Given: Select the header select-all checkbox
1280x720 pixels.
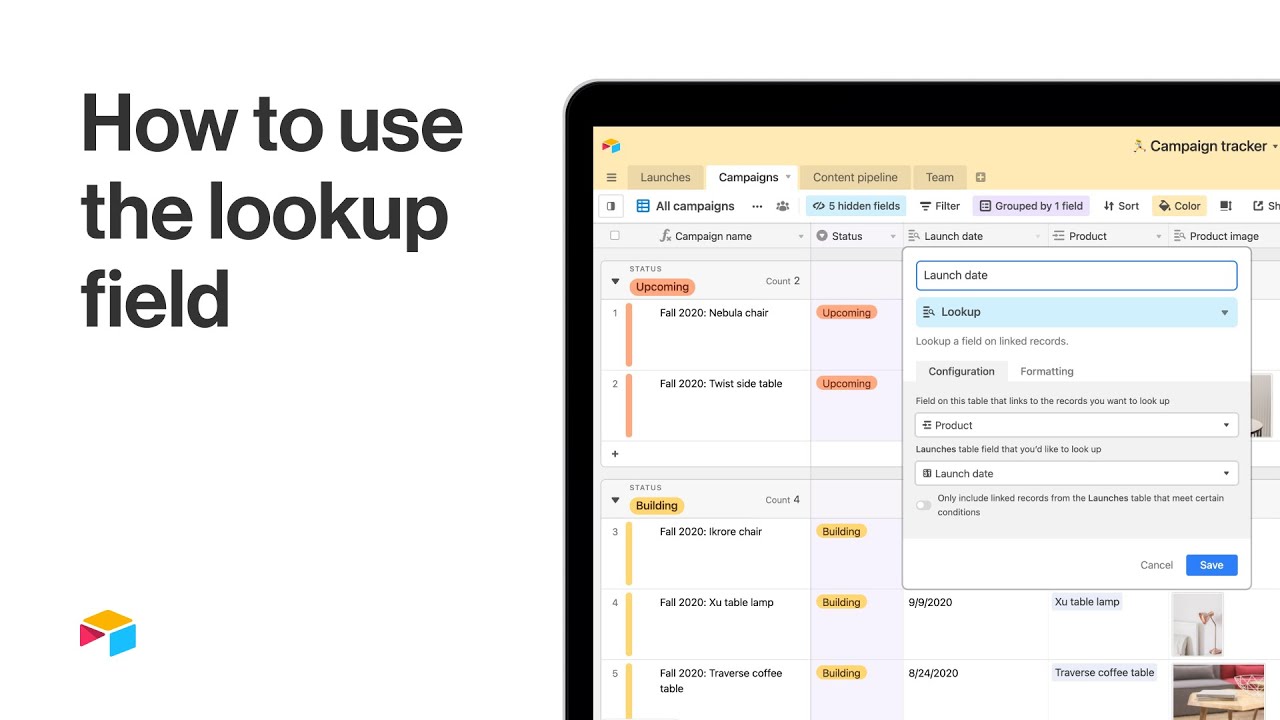Looking at the screenshot, I should (x=615, y=236).
